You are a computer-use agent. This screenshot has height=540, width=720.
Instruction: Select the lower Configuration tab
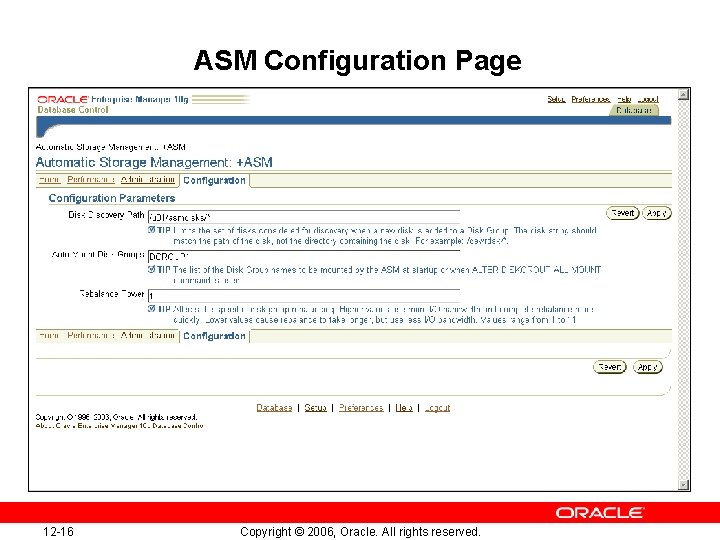tap(214, 336)
